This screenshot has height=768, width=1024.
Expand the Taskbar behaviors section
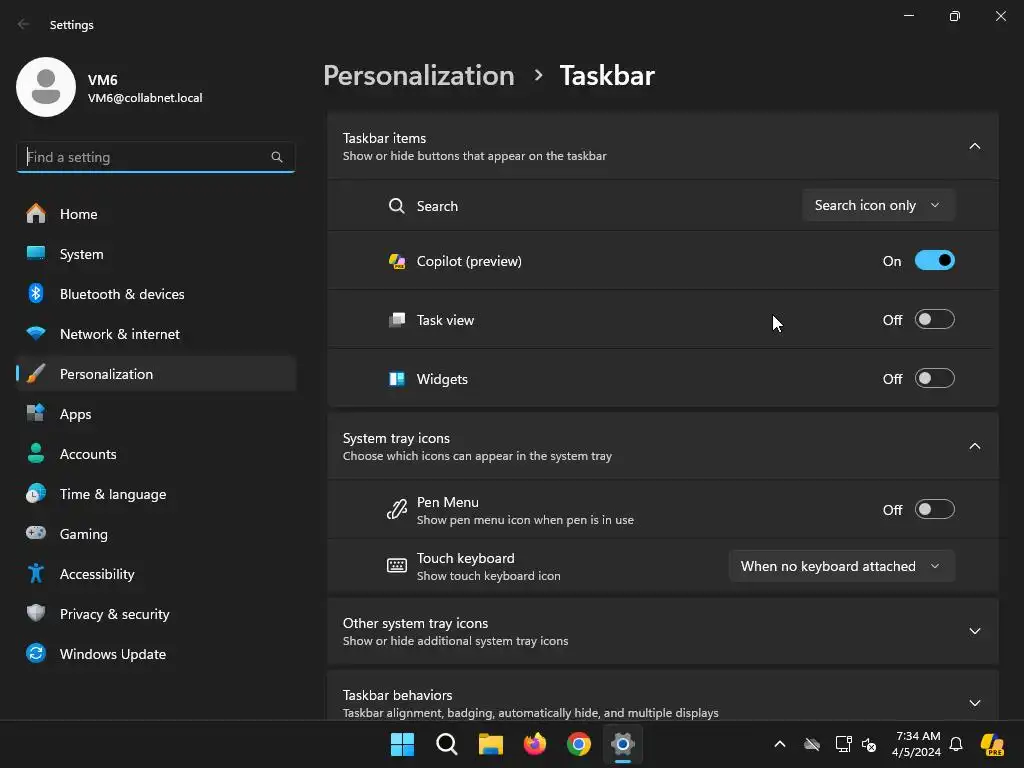[974, 703]
